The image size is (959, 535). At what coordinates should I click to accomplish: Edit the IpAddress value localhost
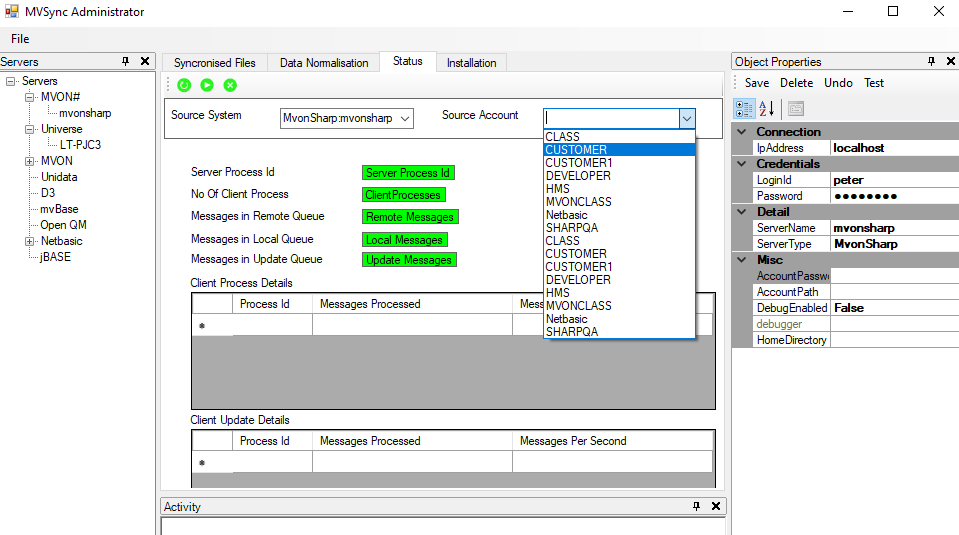[x=894, y=148]
